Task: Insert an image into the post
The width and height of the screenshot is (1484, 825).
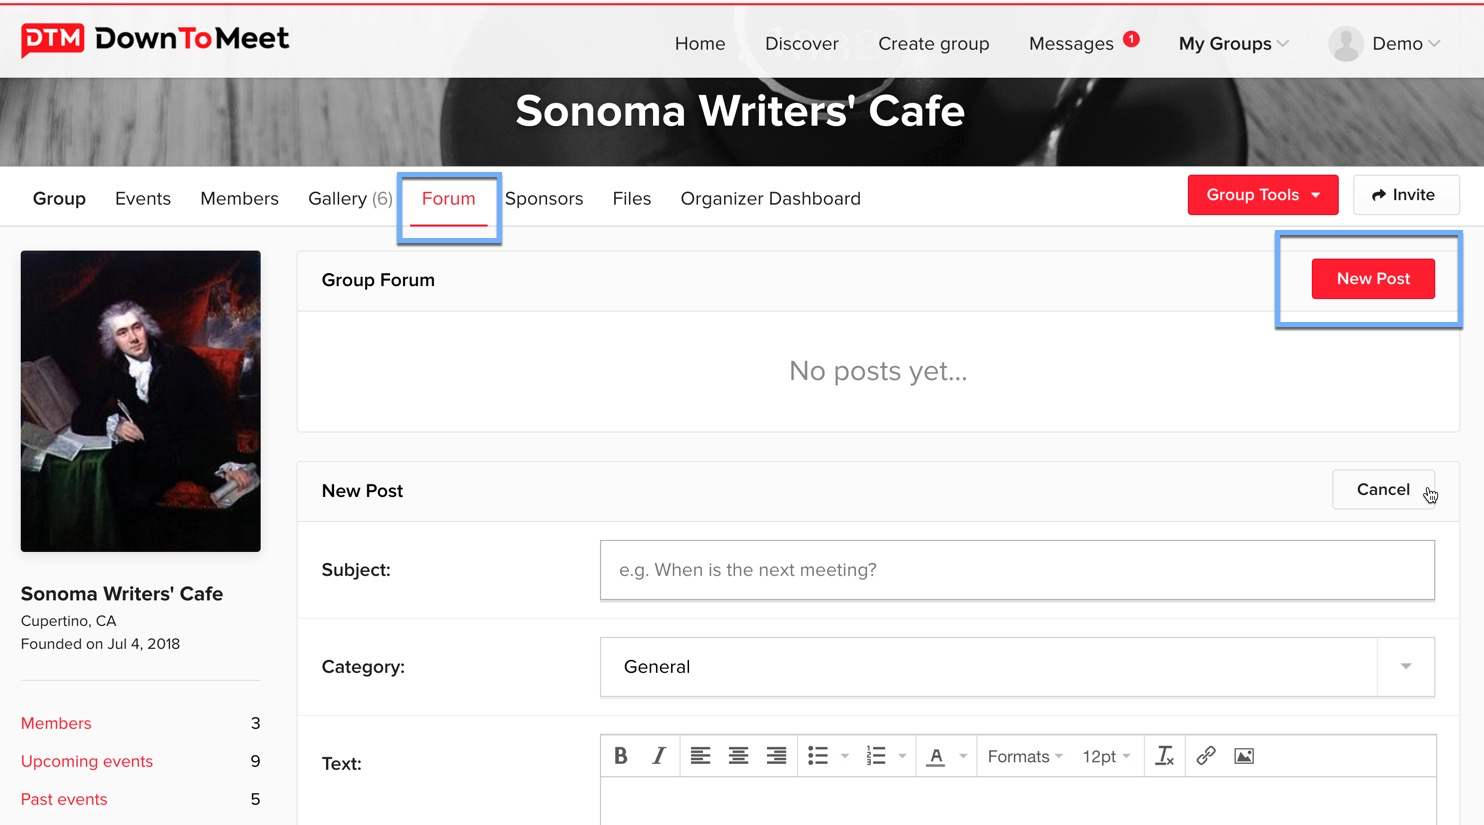Action: pyautogui.click(x=1244, y=756)
